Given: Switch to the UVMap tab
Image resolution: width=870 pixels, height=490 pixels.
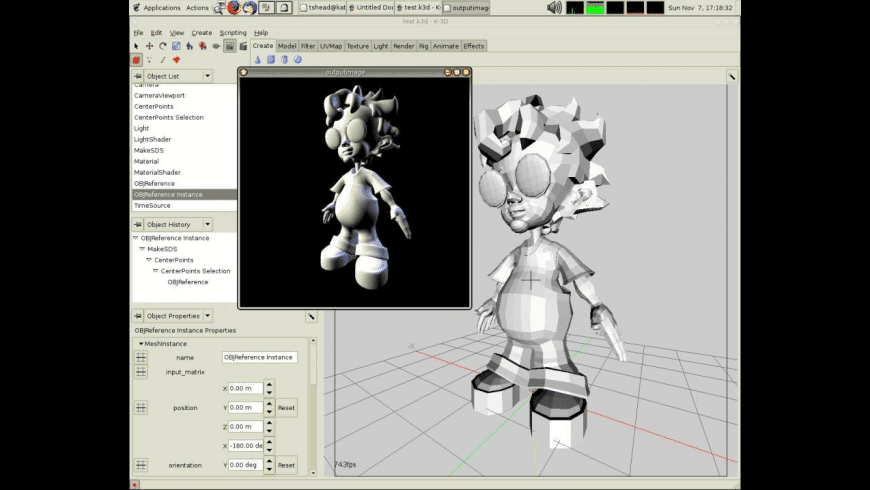Looking at the screenshot, I should [x=331, y=46].
